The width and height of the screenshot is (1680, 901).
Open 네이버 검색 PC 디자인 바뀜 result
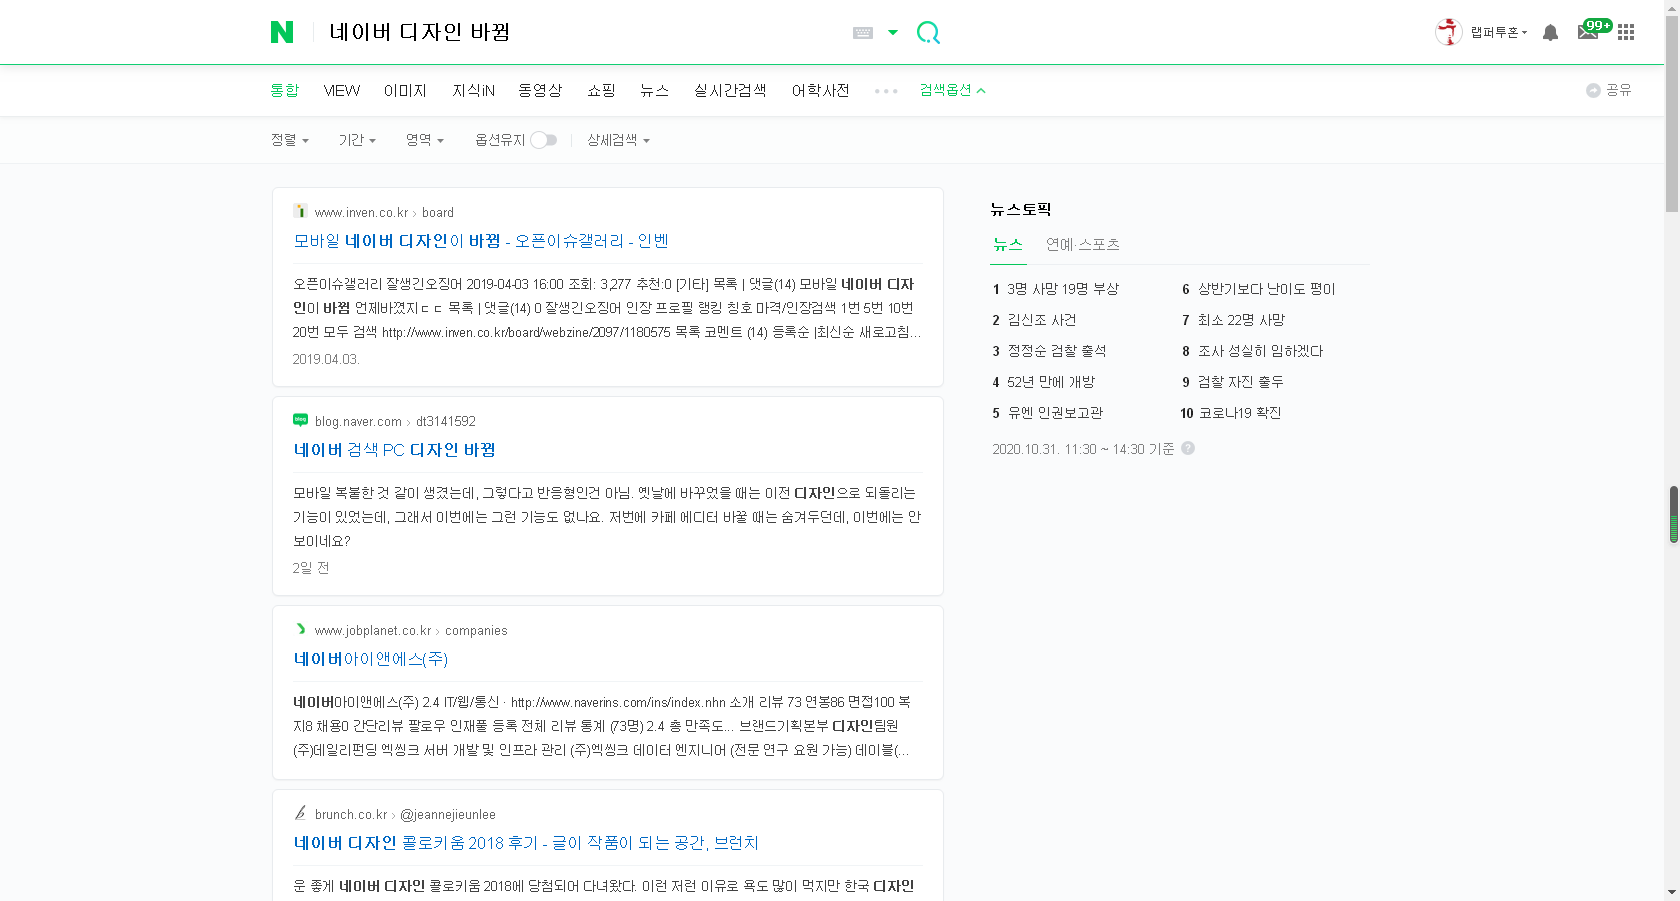(394, 450)
